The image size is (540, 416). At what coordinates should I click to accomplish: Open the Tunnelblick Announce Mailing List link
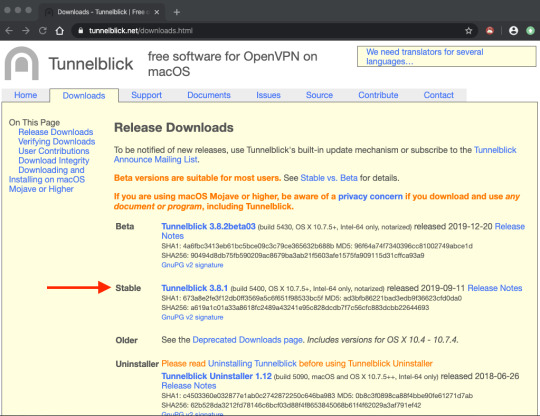(315, 155)
